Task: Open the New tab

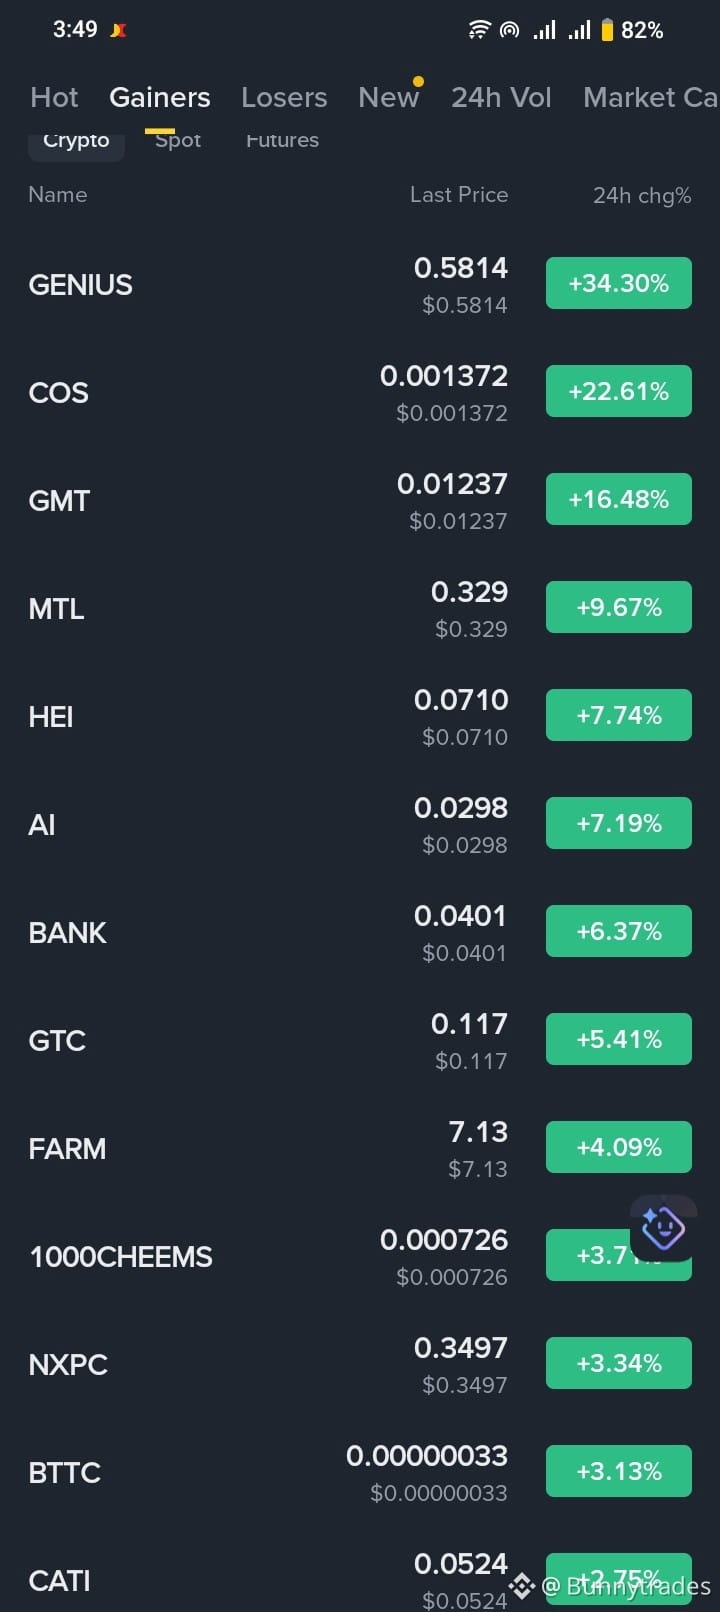Action: click(389, 97)
